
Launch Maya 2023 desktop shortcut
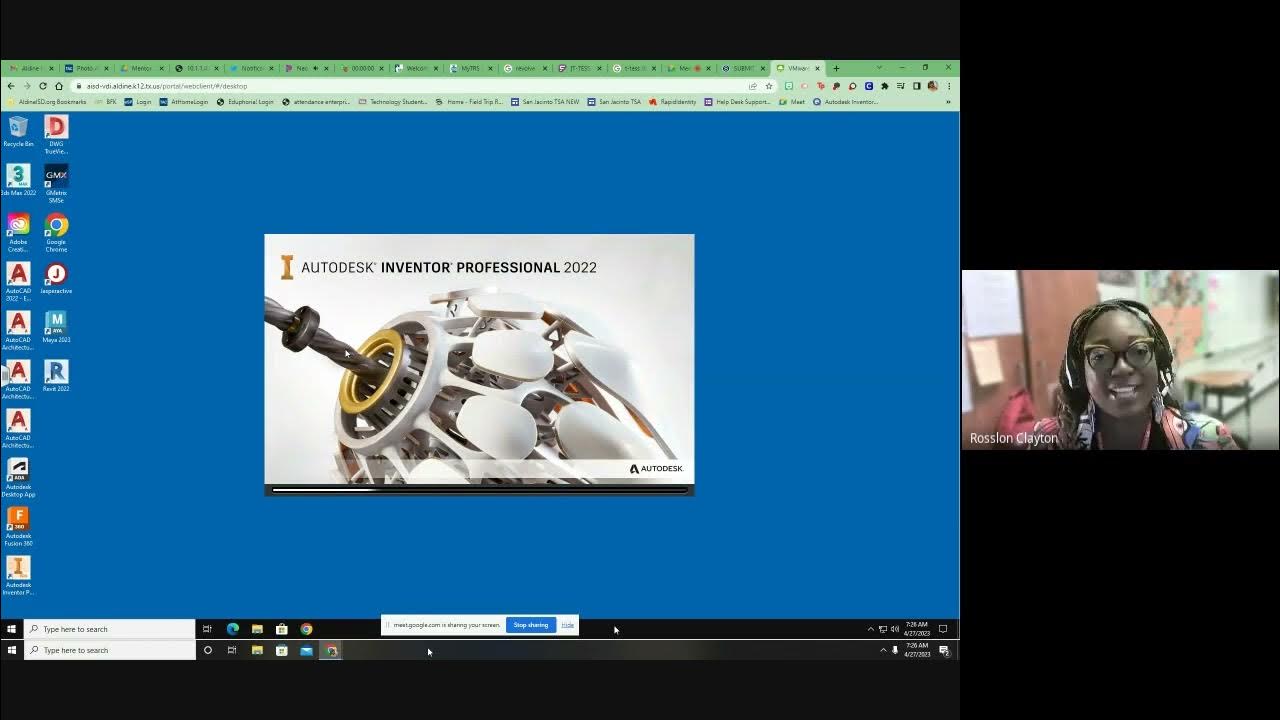(x=56, y=327)
